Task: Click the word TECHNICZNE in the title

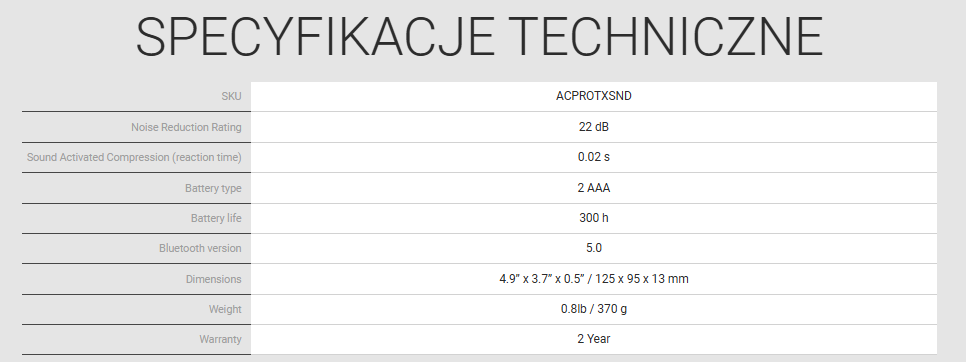Action: point(667,37)
